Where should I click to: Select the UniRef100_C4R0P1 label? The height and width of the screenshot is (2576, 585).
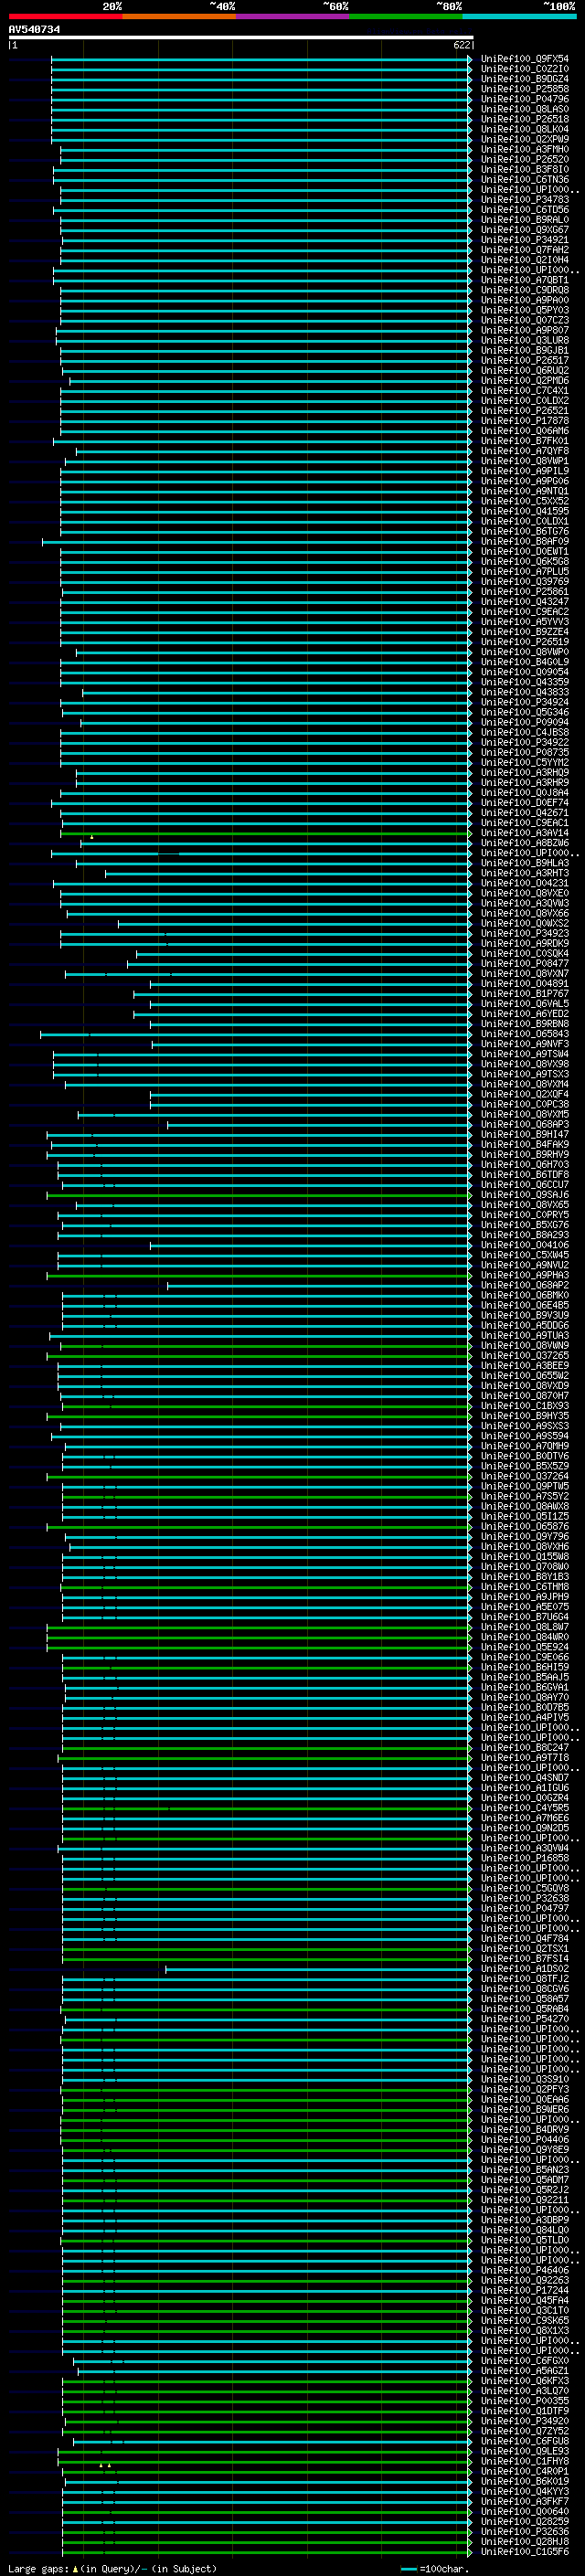point(524,2471)
